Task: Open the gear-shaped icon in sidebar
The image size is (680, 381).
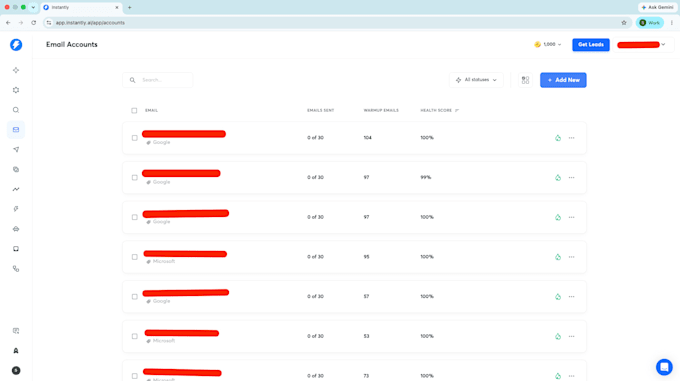Action: click(x=16, y=90)
